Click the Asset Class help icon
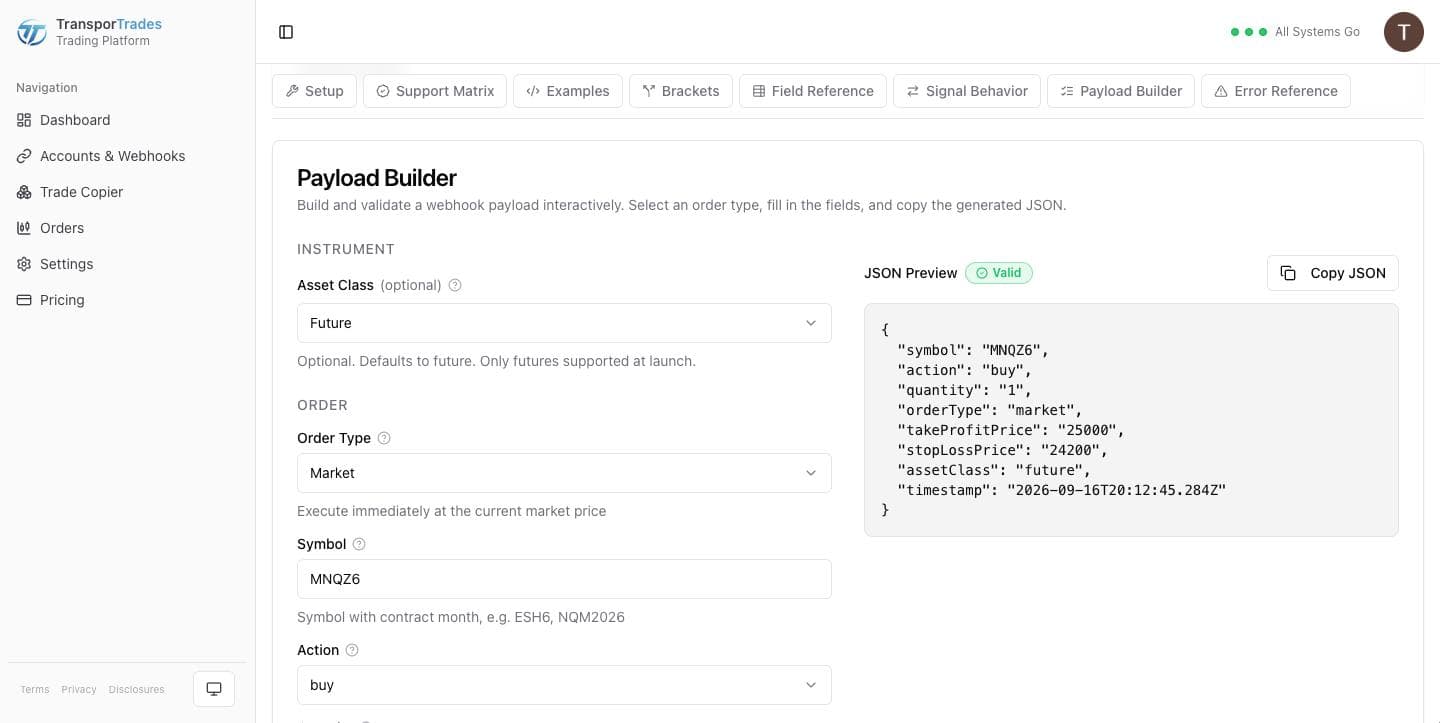The image size is (1440, 723). [455, 285]
